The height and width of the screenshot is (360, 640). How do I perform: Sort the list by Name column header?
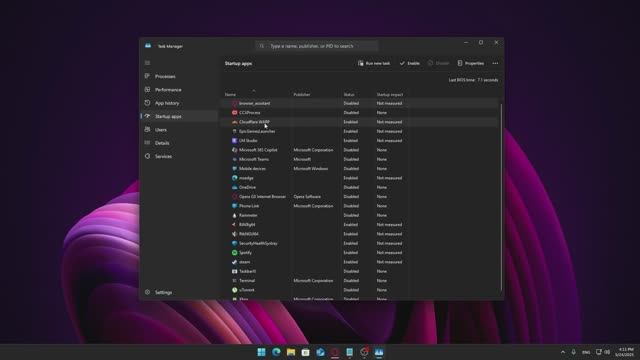click(230, 95)
